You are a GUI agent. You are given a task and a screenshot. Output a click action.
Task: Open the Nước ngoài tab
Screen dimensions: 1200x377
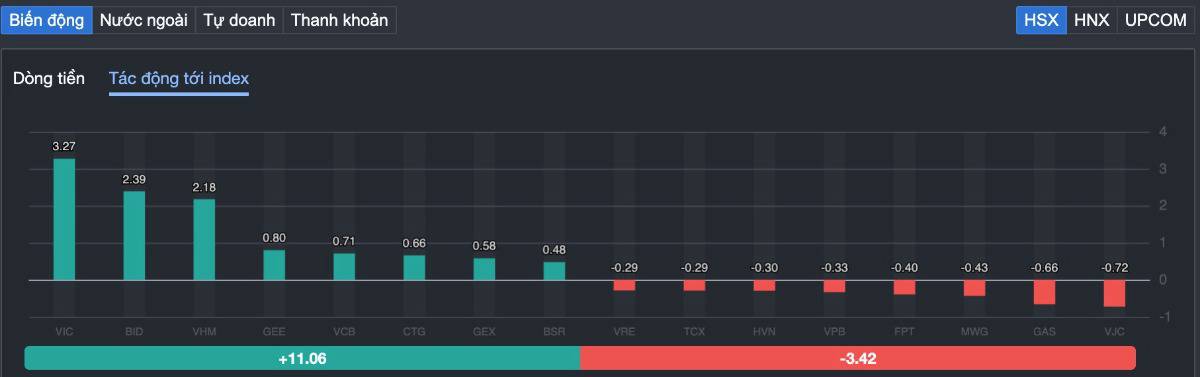point(144,20)
